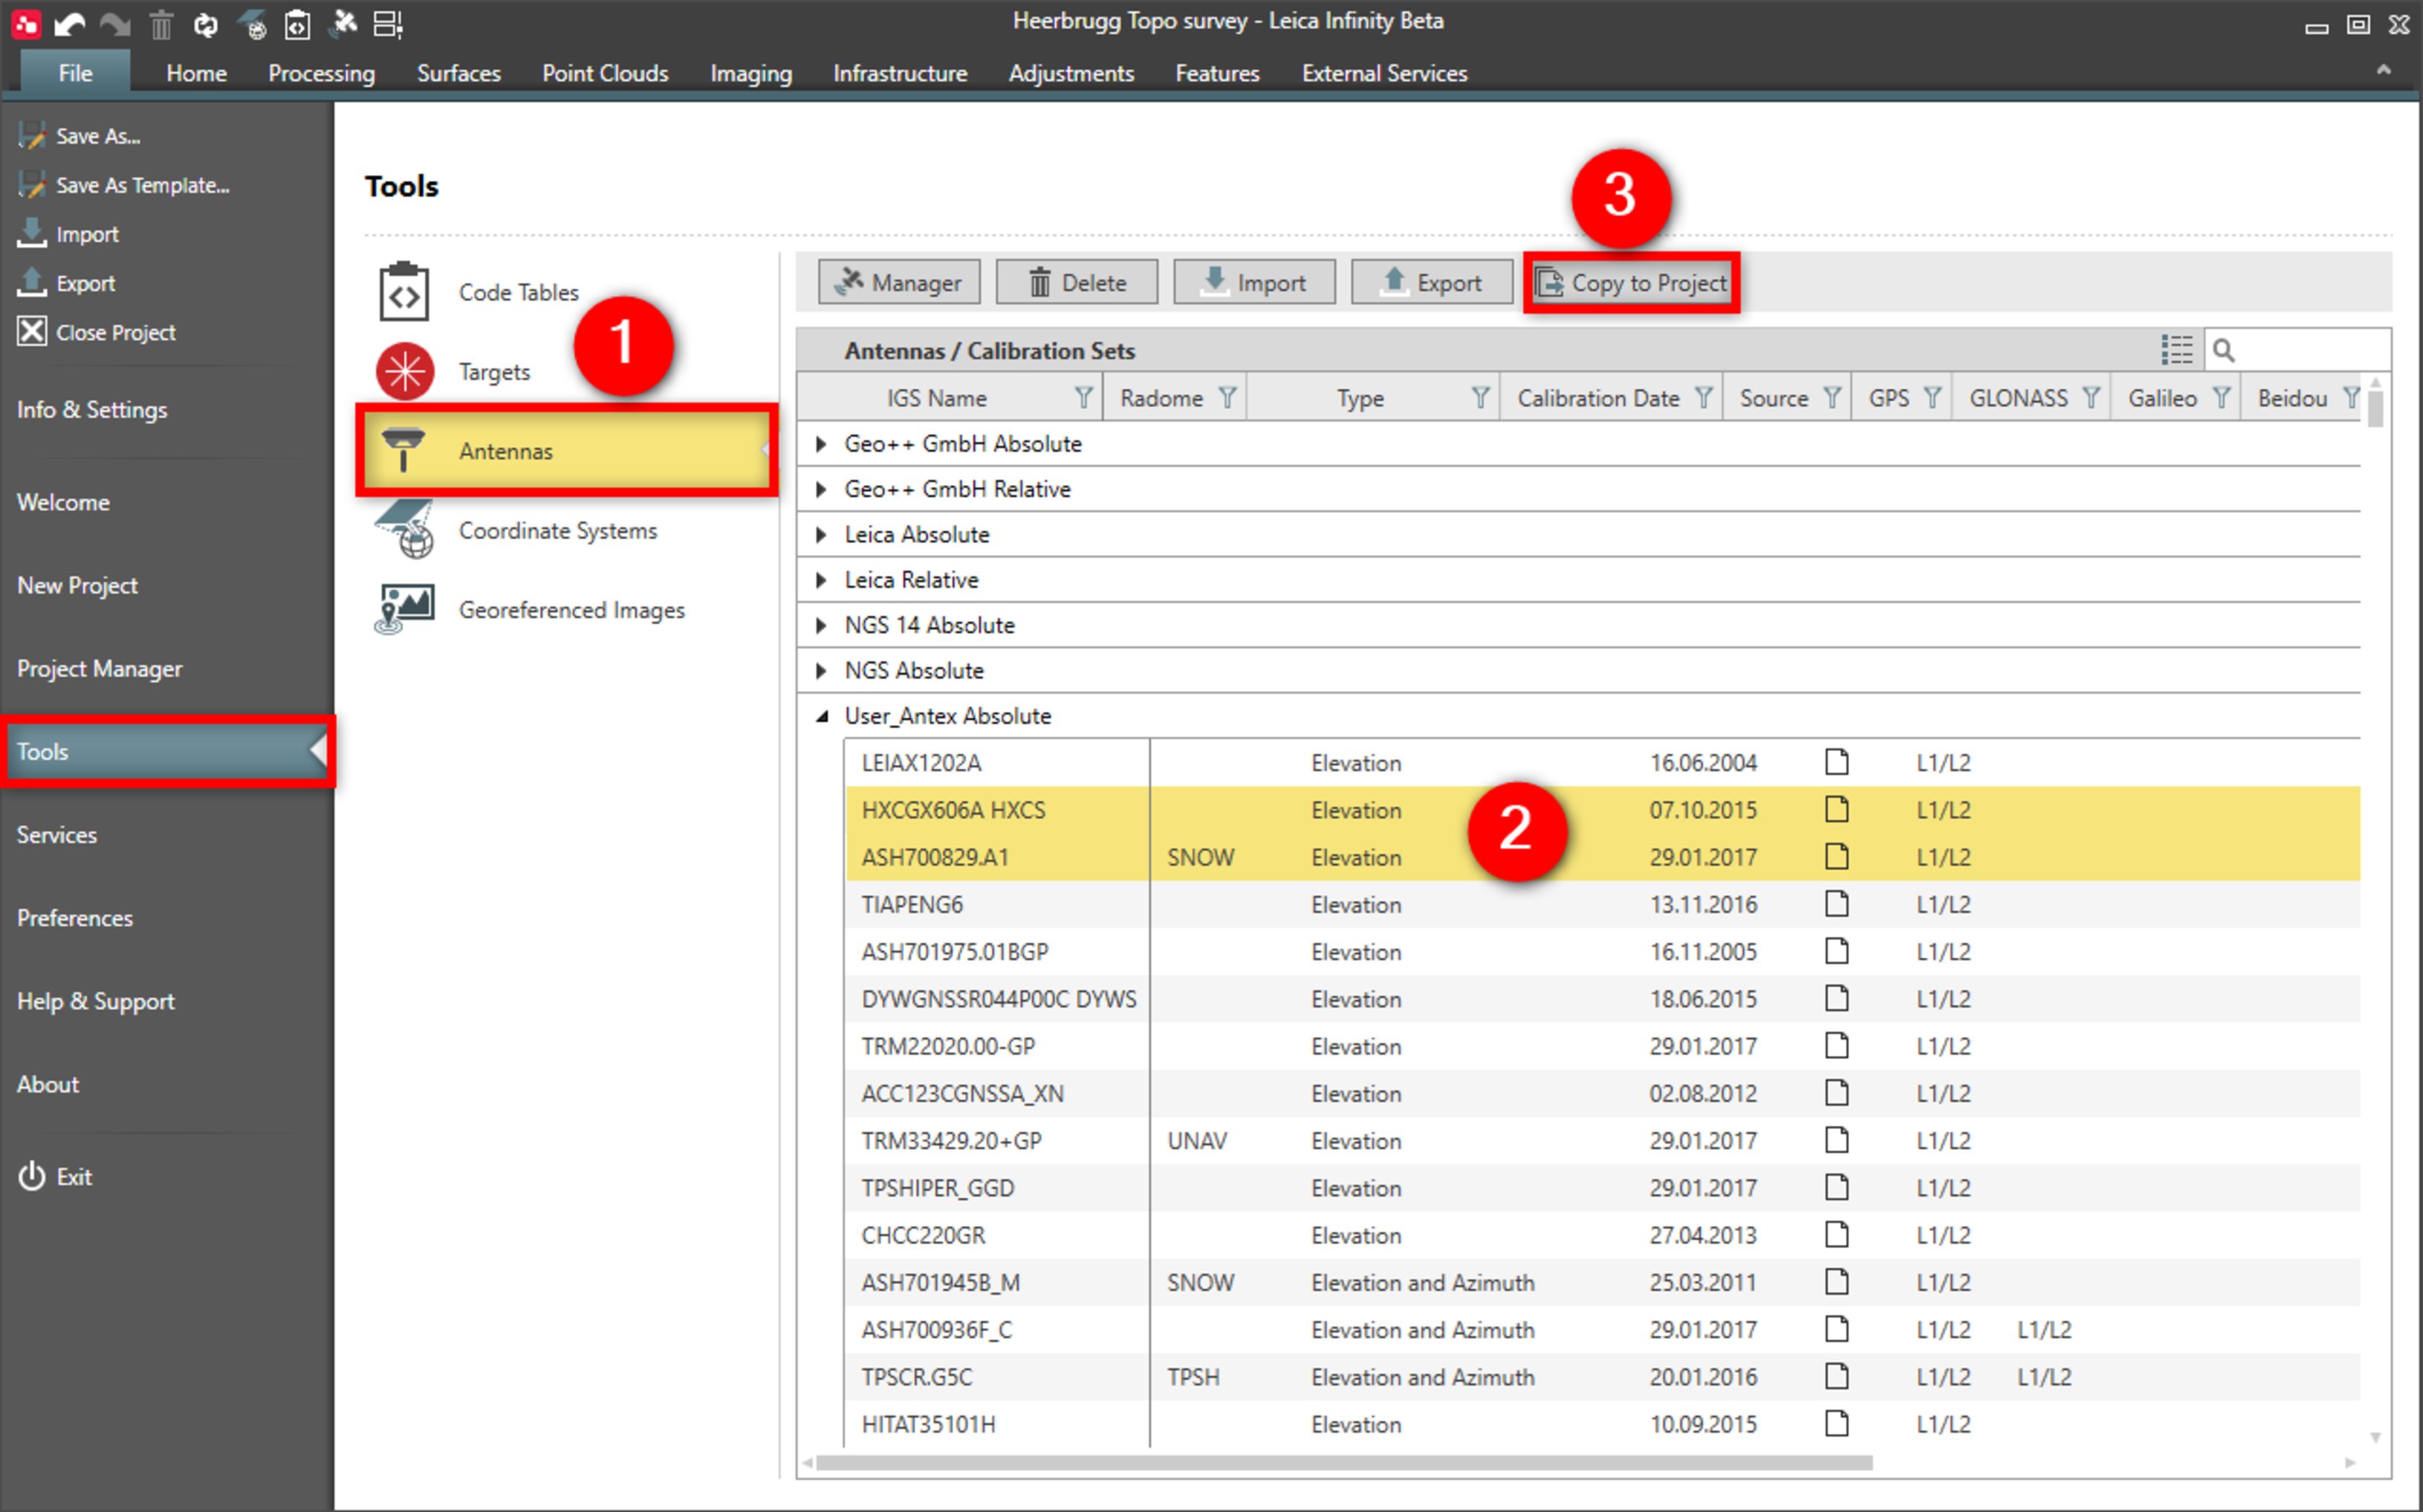2423x1512 pixels.
Task: Click the list view icon beside search box
Action: (x=2176, y=350)
